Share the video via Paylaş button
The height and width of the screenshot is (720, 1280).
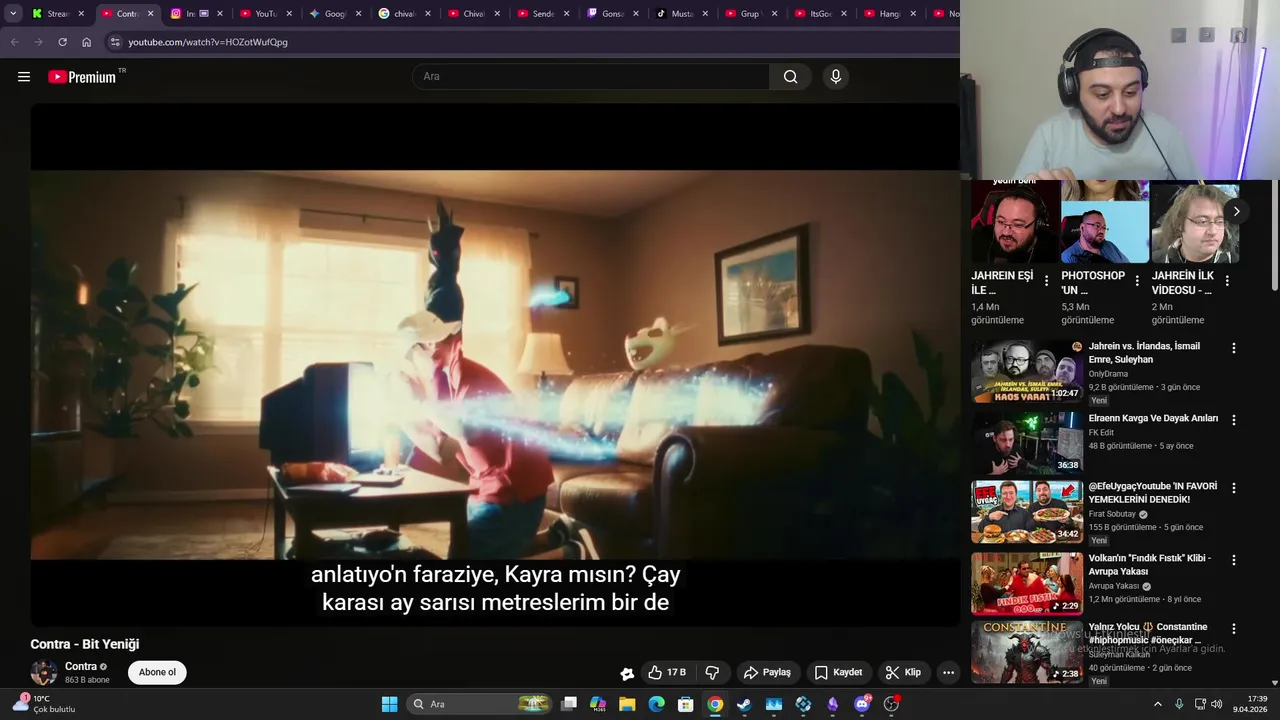pos(767,672)
